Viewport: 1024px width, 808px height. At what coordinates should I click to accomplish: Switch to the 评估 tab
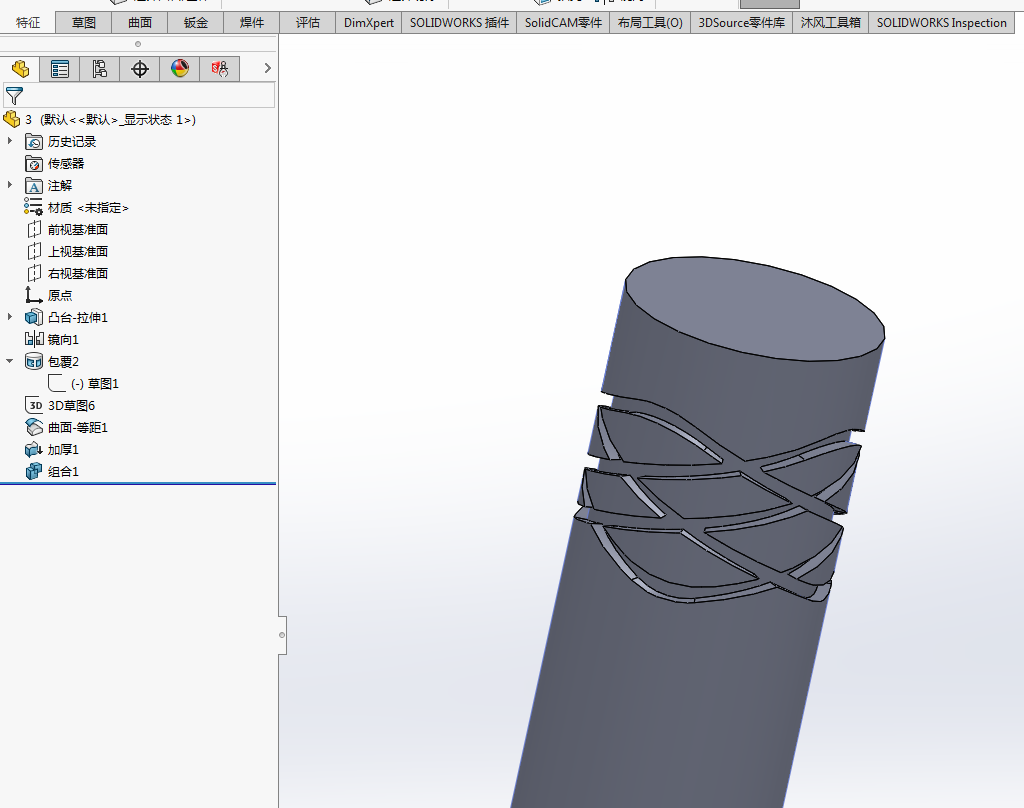pyautogui.click(x=308, y=23)
